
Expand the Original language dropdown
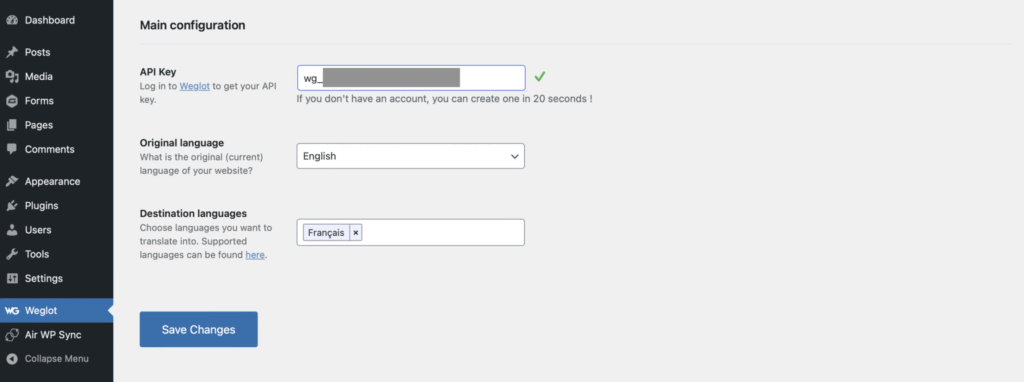410,156
